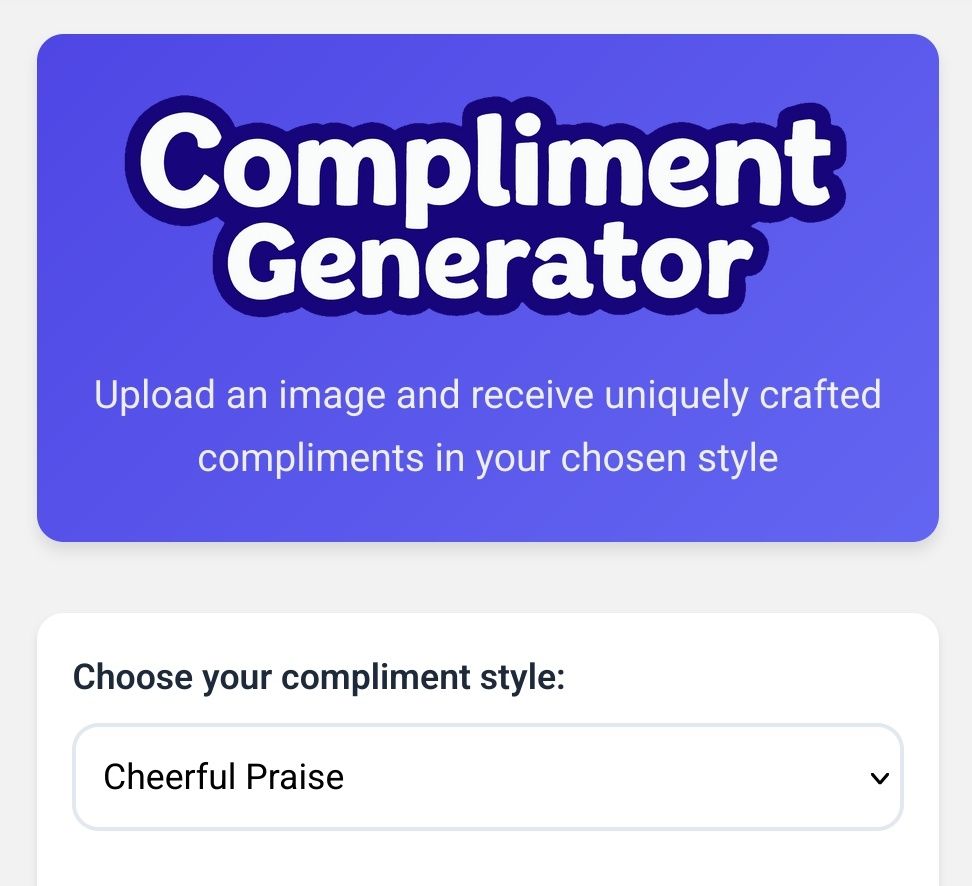
Task: Click the top edge of the style card
Action: point(487,616)
